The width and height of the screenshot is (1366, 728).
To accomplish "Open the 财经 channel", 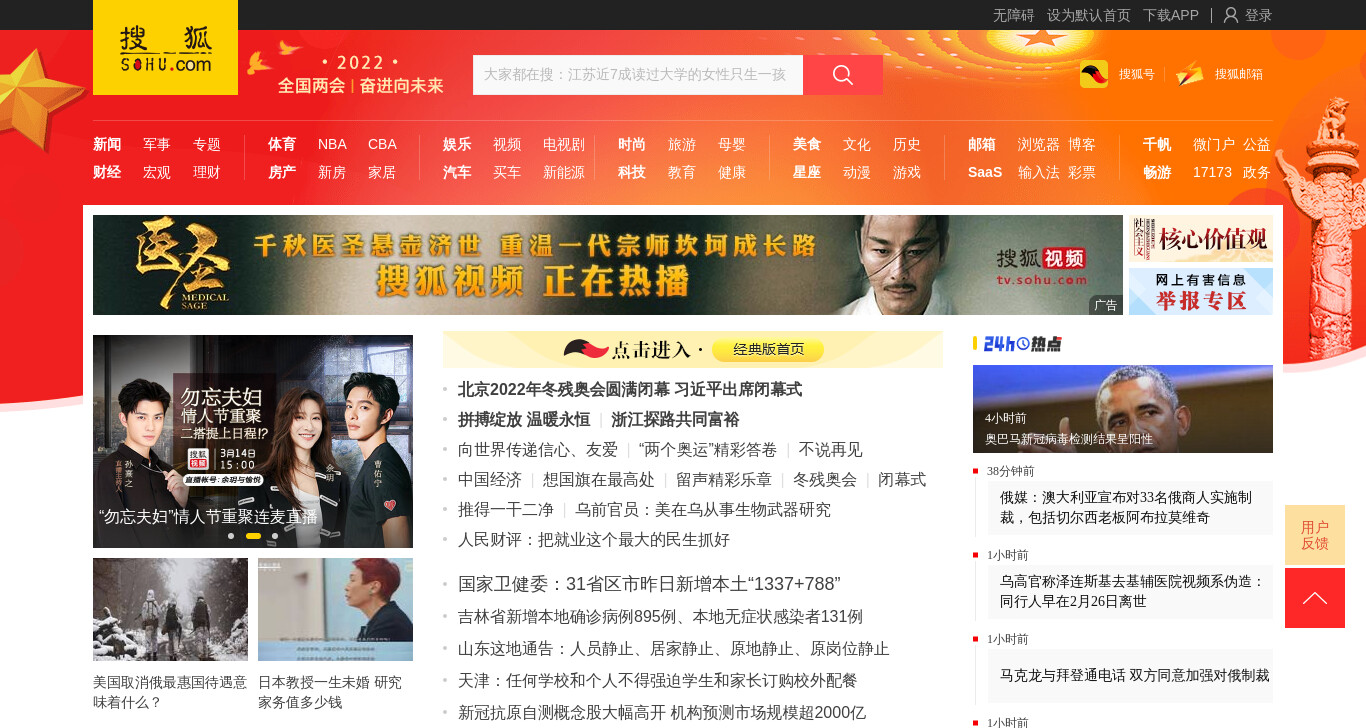I will (x=107, y=172).
